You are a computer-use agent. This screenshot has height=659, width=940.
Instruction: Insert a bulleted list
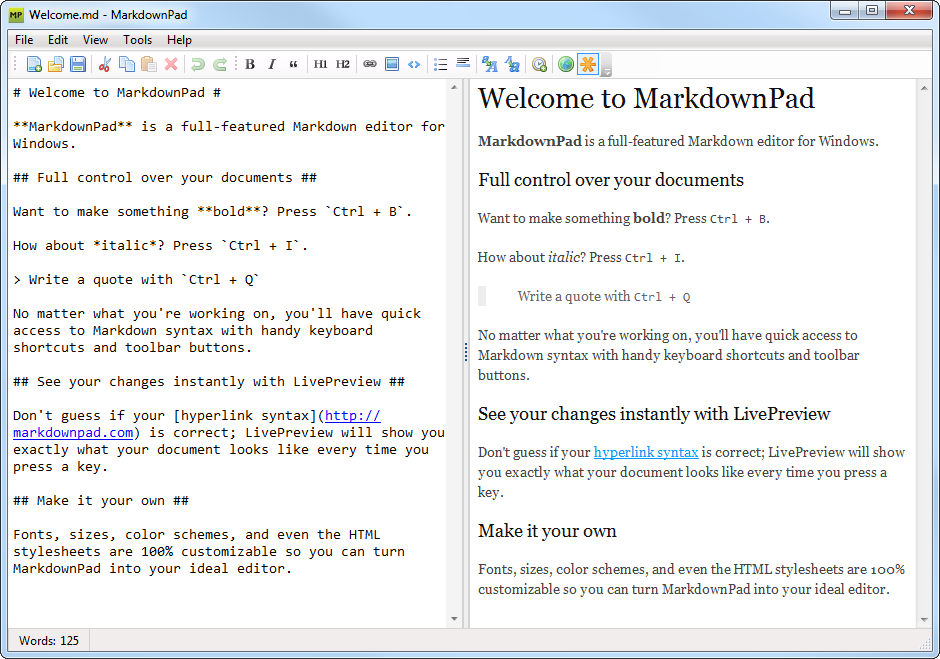click(x=440, y=64)
